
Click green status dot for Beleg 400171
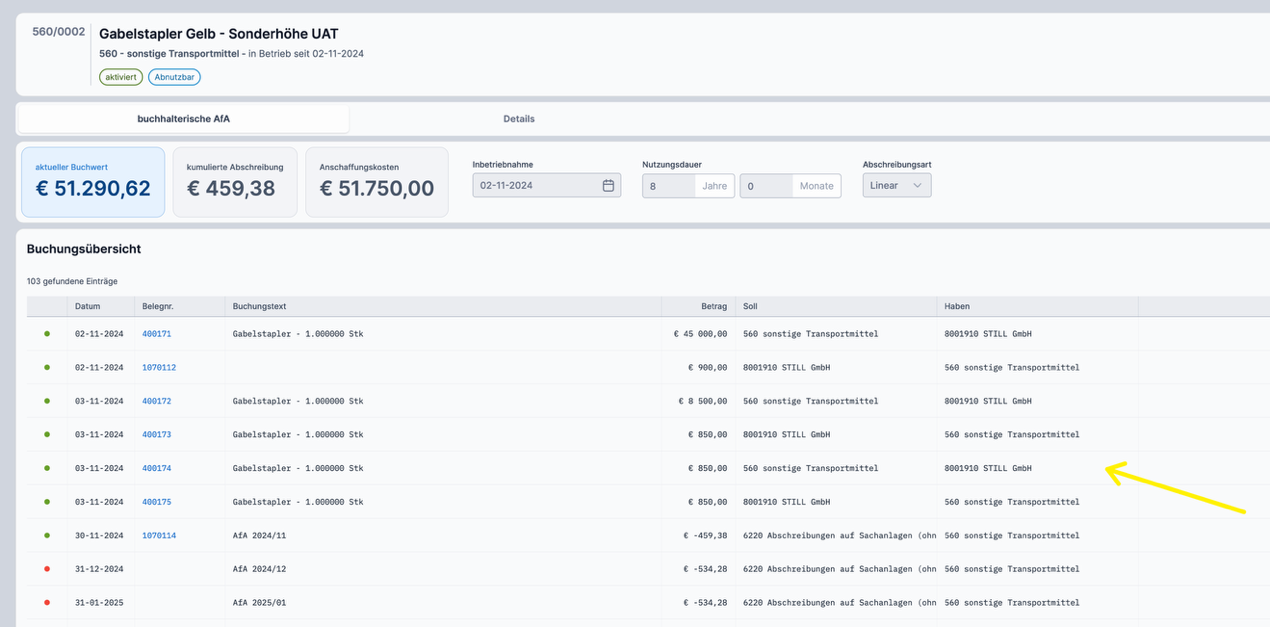pos(47,334)
